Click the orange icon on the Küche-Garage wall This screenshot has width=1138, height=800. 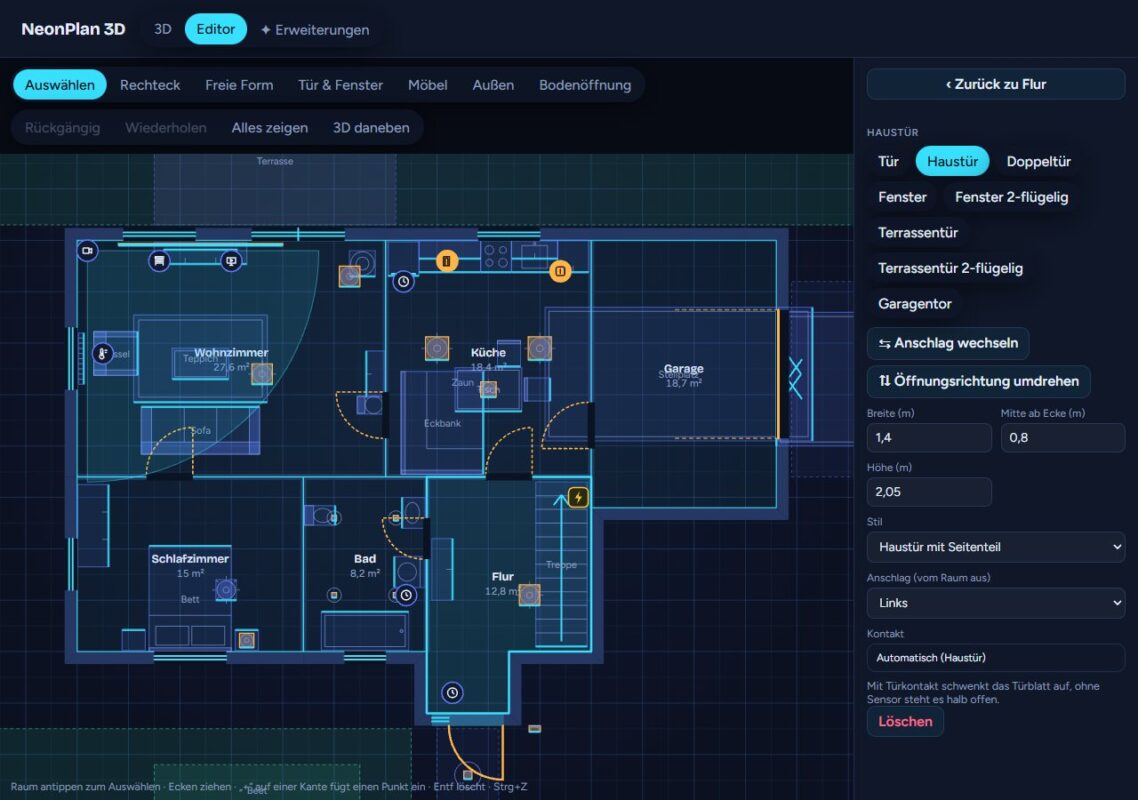tap(560, 272)
